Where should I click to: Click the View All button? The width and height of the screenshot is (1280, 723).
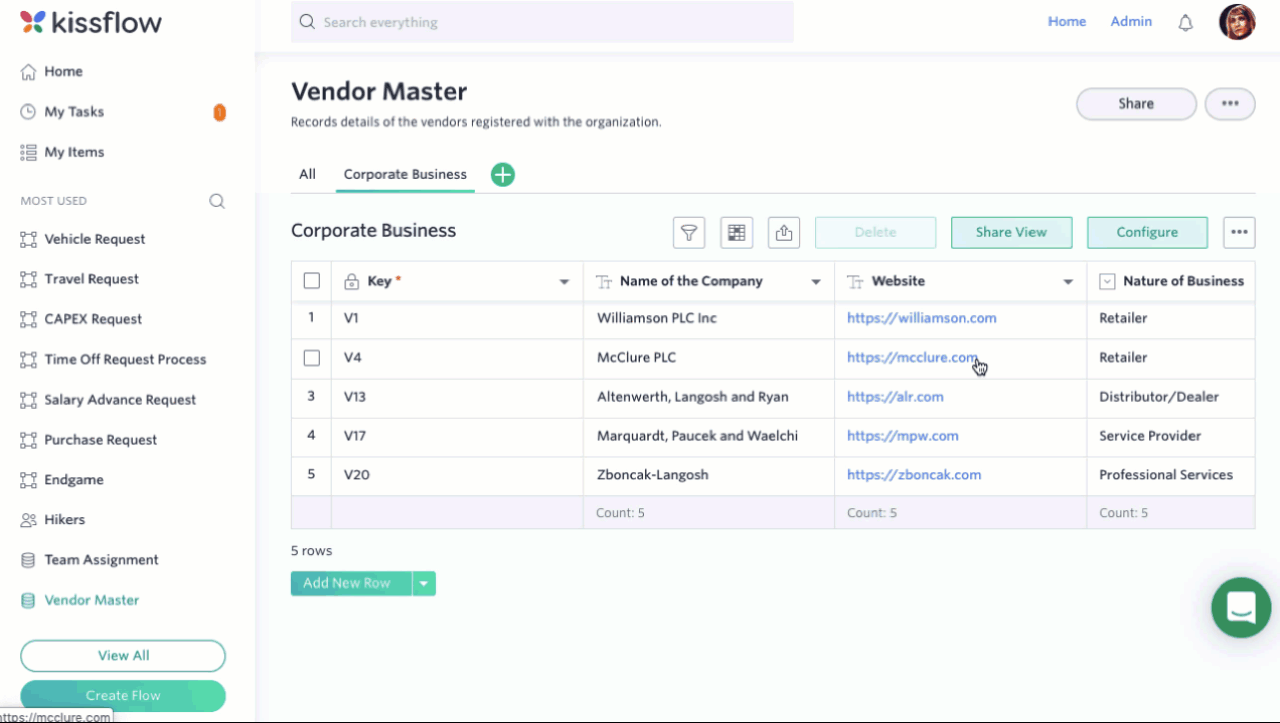(x=123, y=656)
